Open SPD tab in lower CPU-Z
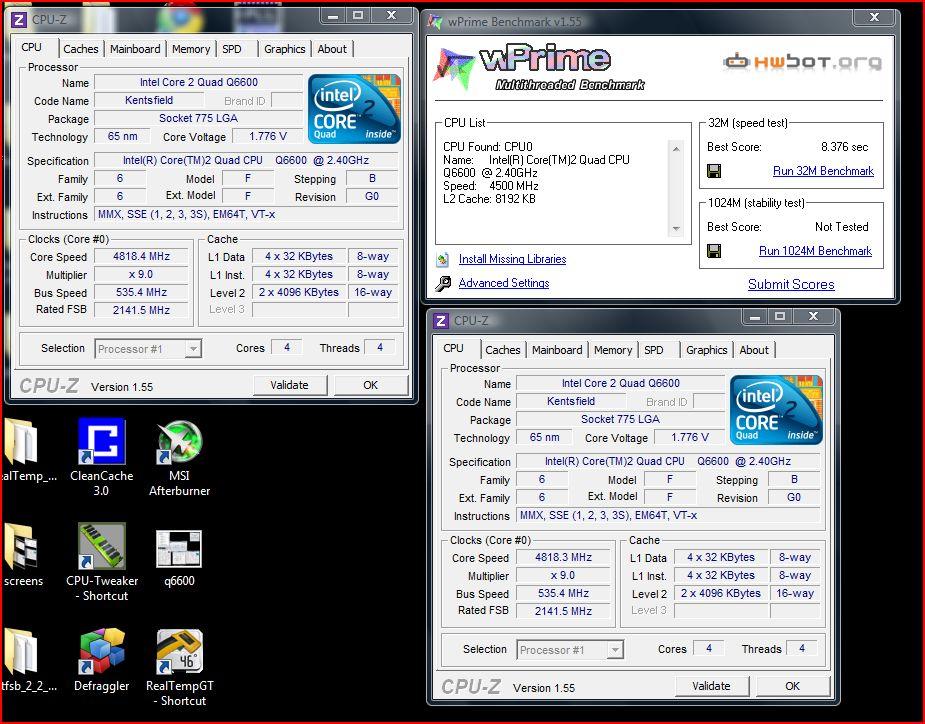925x724 pixels. point(654,350)
